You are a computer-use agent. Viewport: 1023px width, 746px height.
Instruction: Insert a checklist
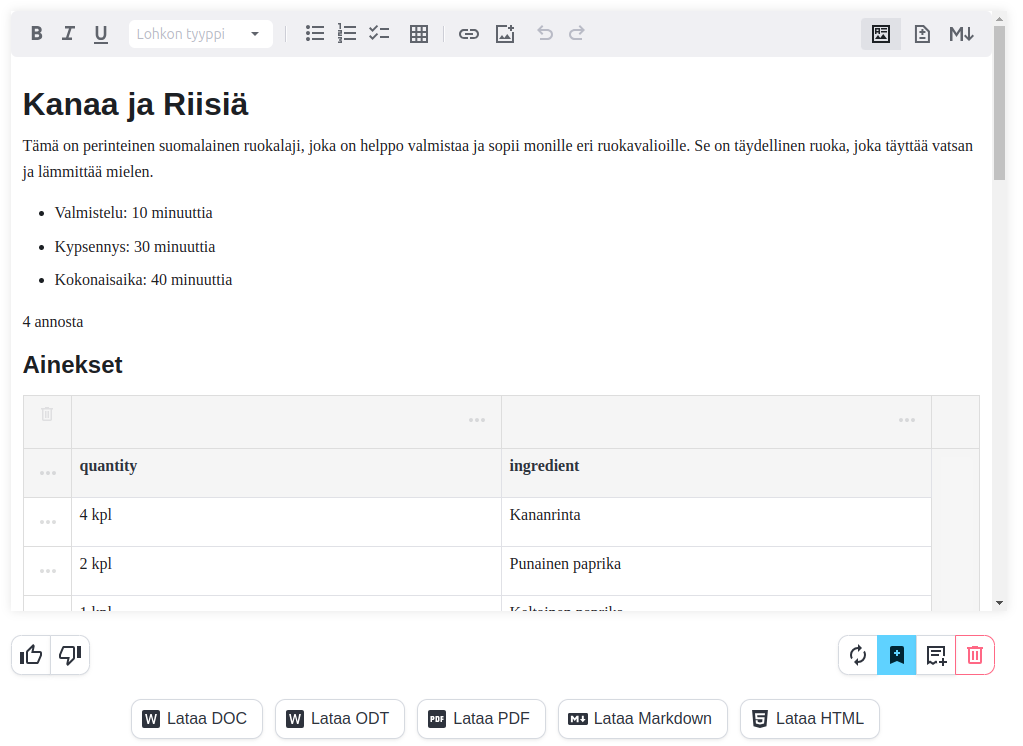click(379, 33)
